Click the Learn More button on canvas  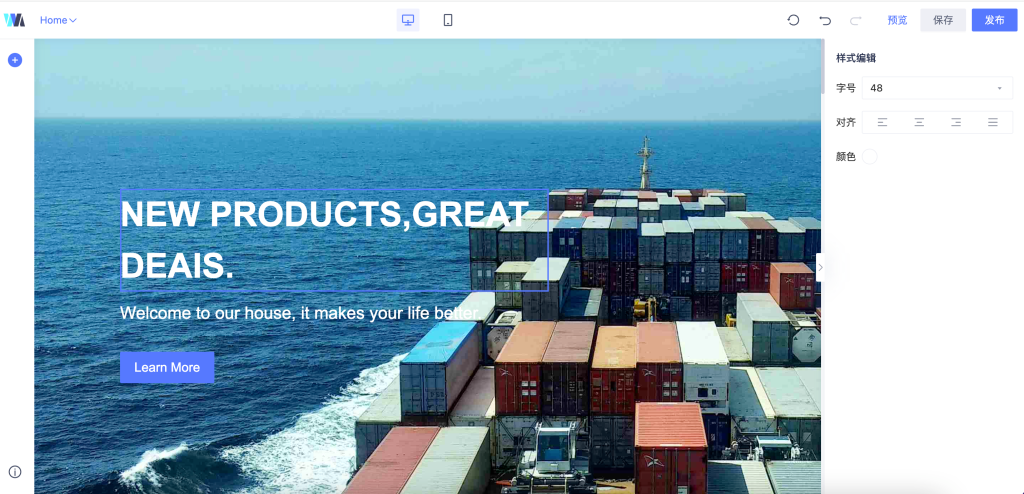pyautogui.click(x=167, y=367)
